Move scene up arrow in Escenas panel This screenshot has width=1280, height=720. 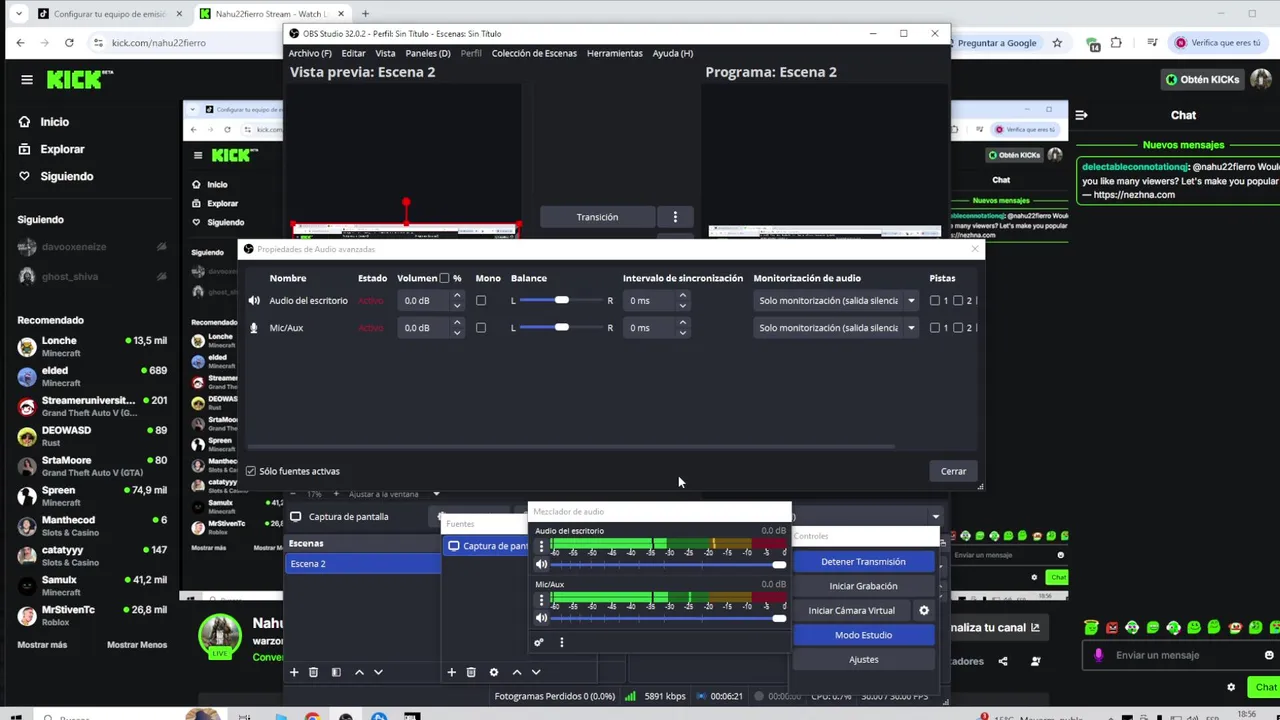[x=359, y=672]
